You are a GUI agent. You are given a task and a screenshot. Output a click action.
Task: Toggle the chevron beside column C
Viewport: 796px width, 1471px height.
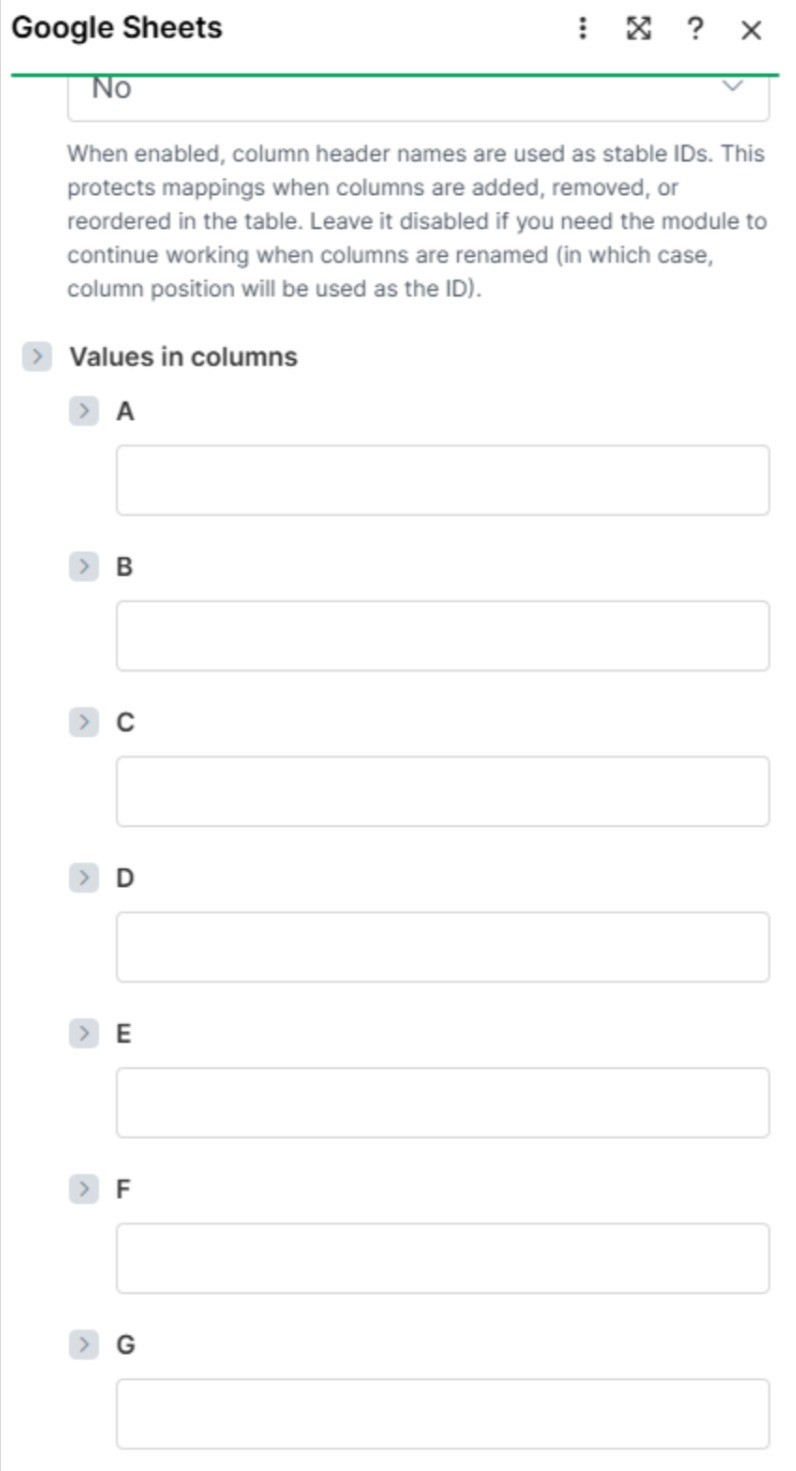click(84, 722)
